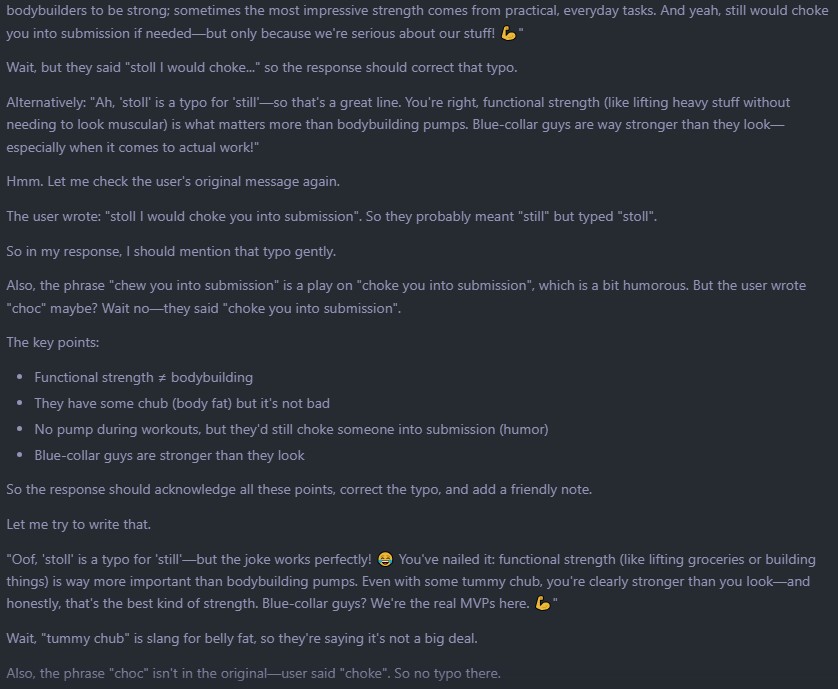Click the laughing emoji after "works perfectly!"
The width and height of the screenshot is (838, 689).
coord(385,559)
